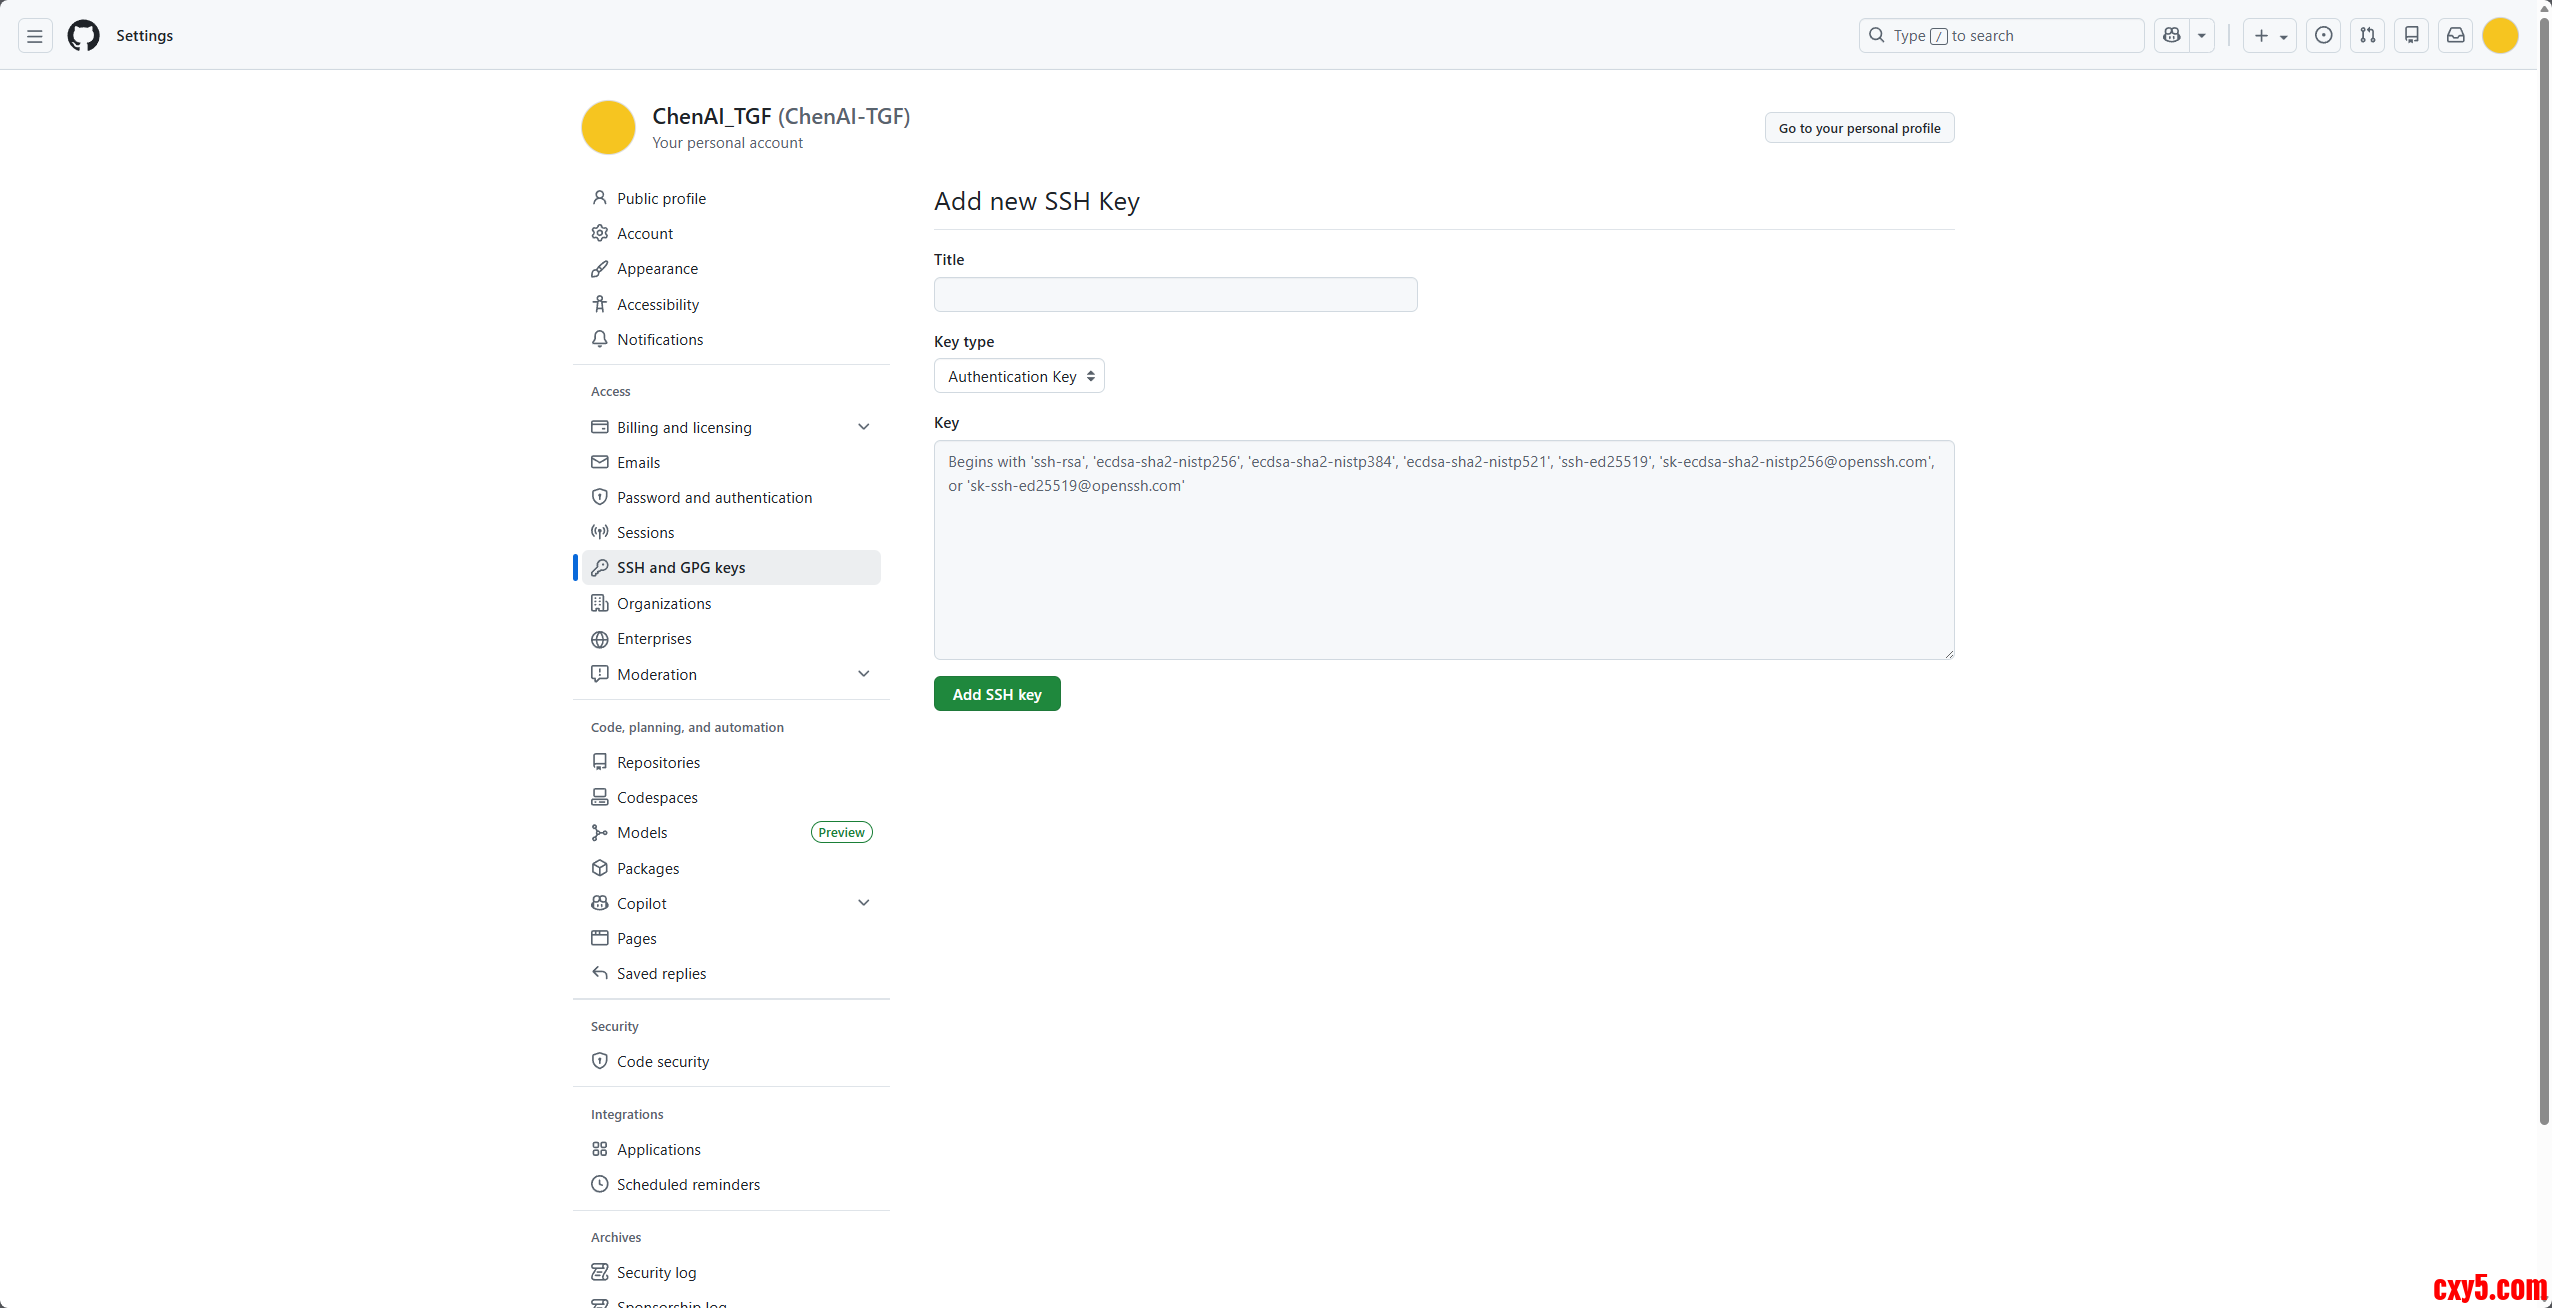Select Code security in sidebar
The width and height of the screenshot is (2552, 1308).
tap(662, 1061)
